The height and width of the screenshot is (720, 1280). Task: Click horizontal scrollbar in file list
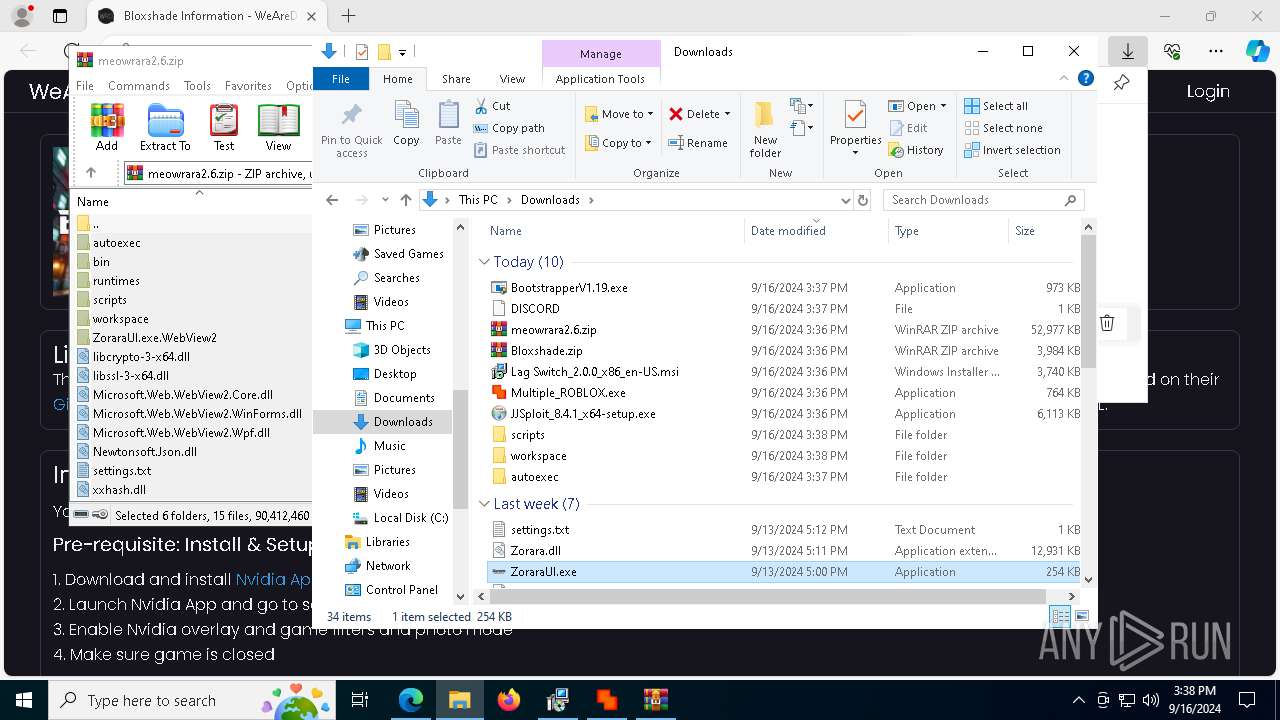click(x=767, y=596)
